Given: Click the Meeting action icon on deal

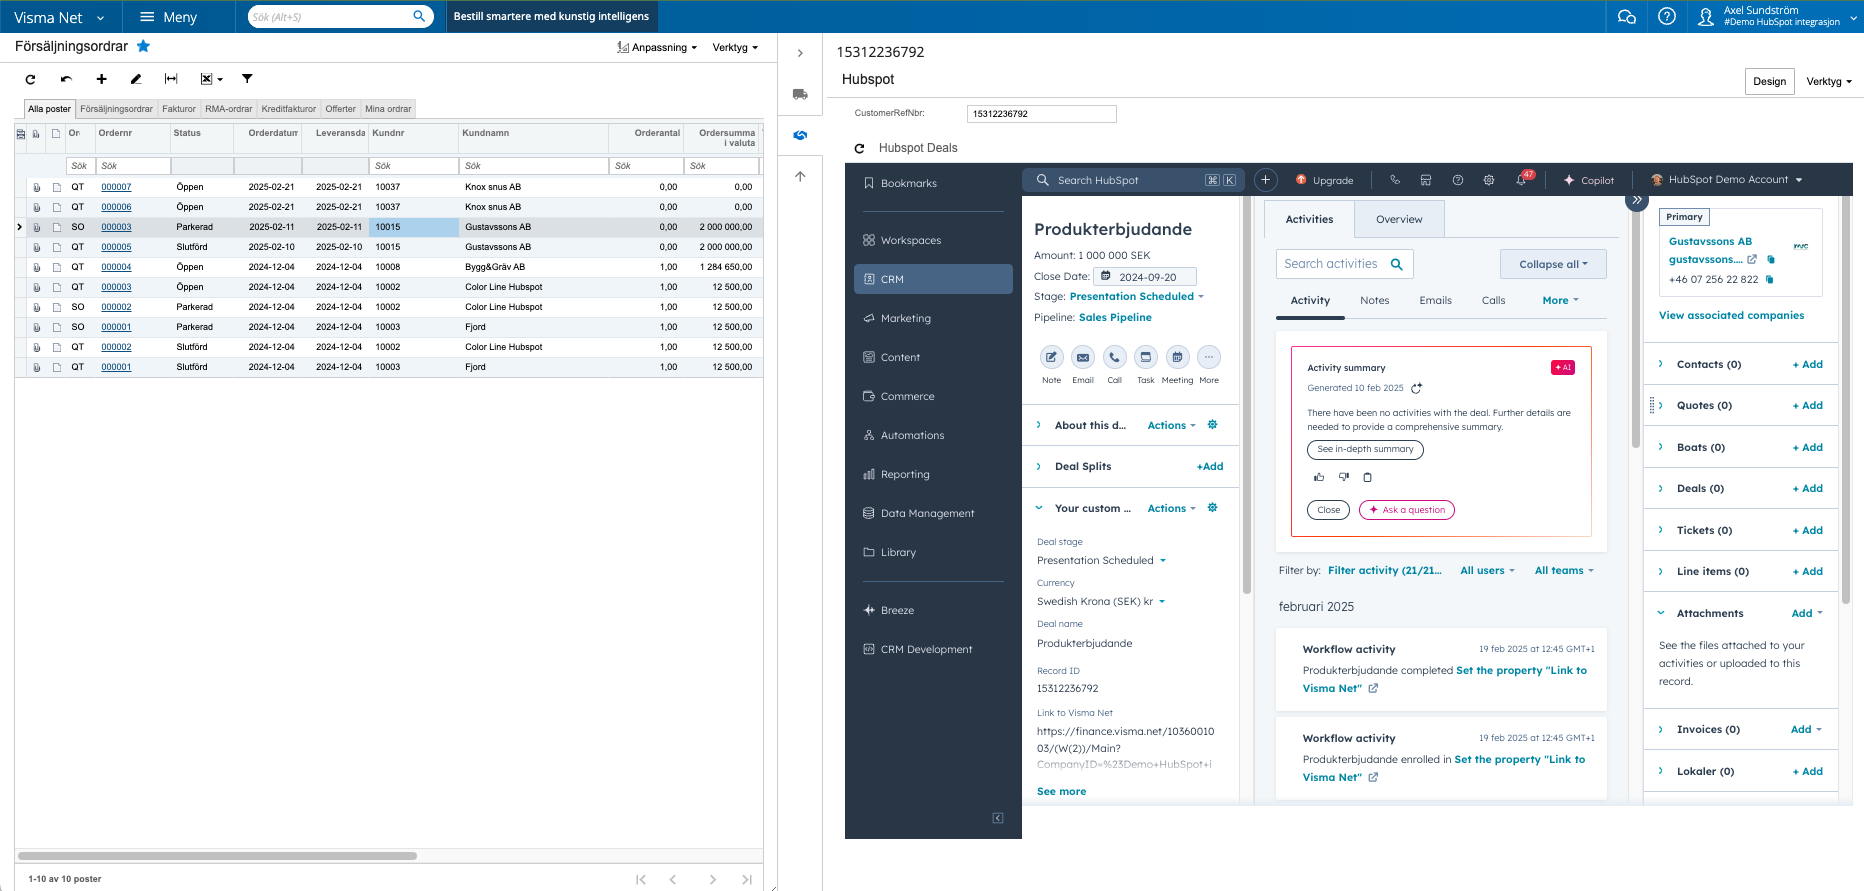Looking at the screenshot, I should (x=1178, y=357).
